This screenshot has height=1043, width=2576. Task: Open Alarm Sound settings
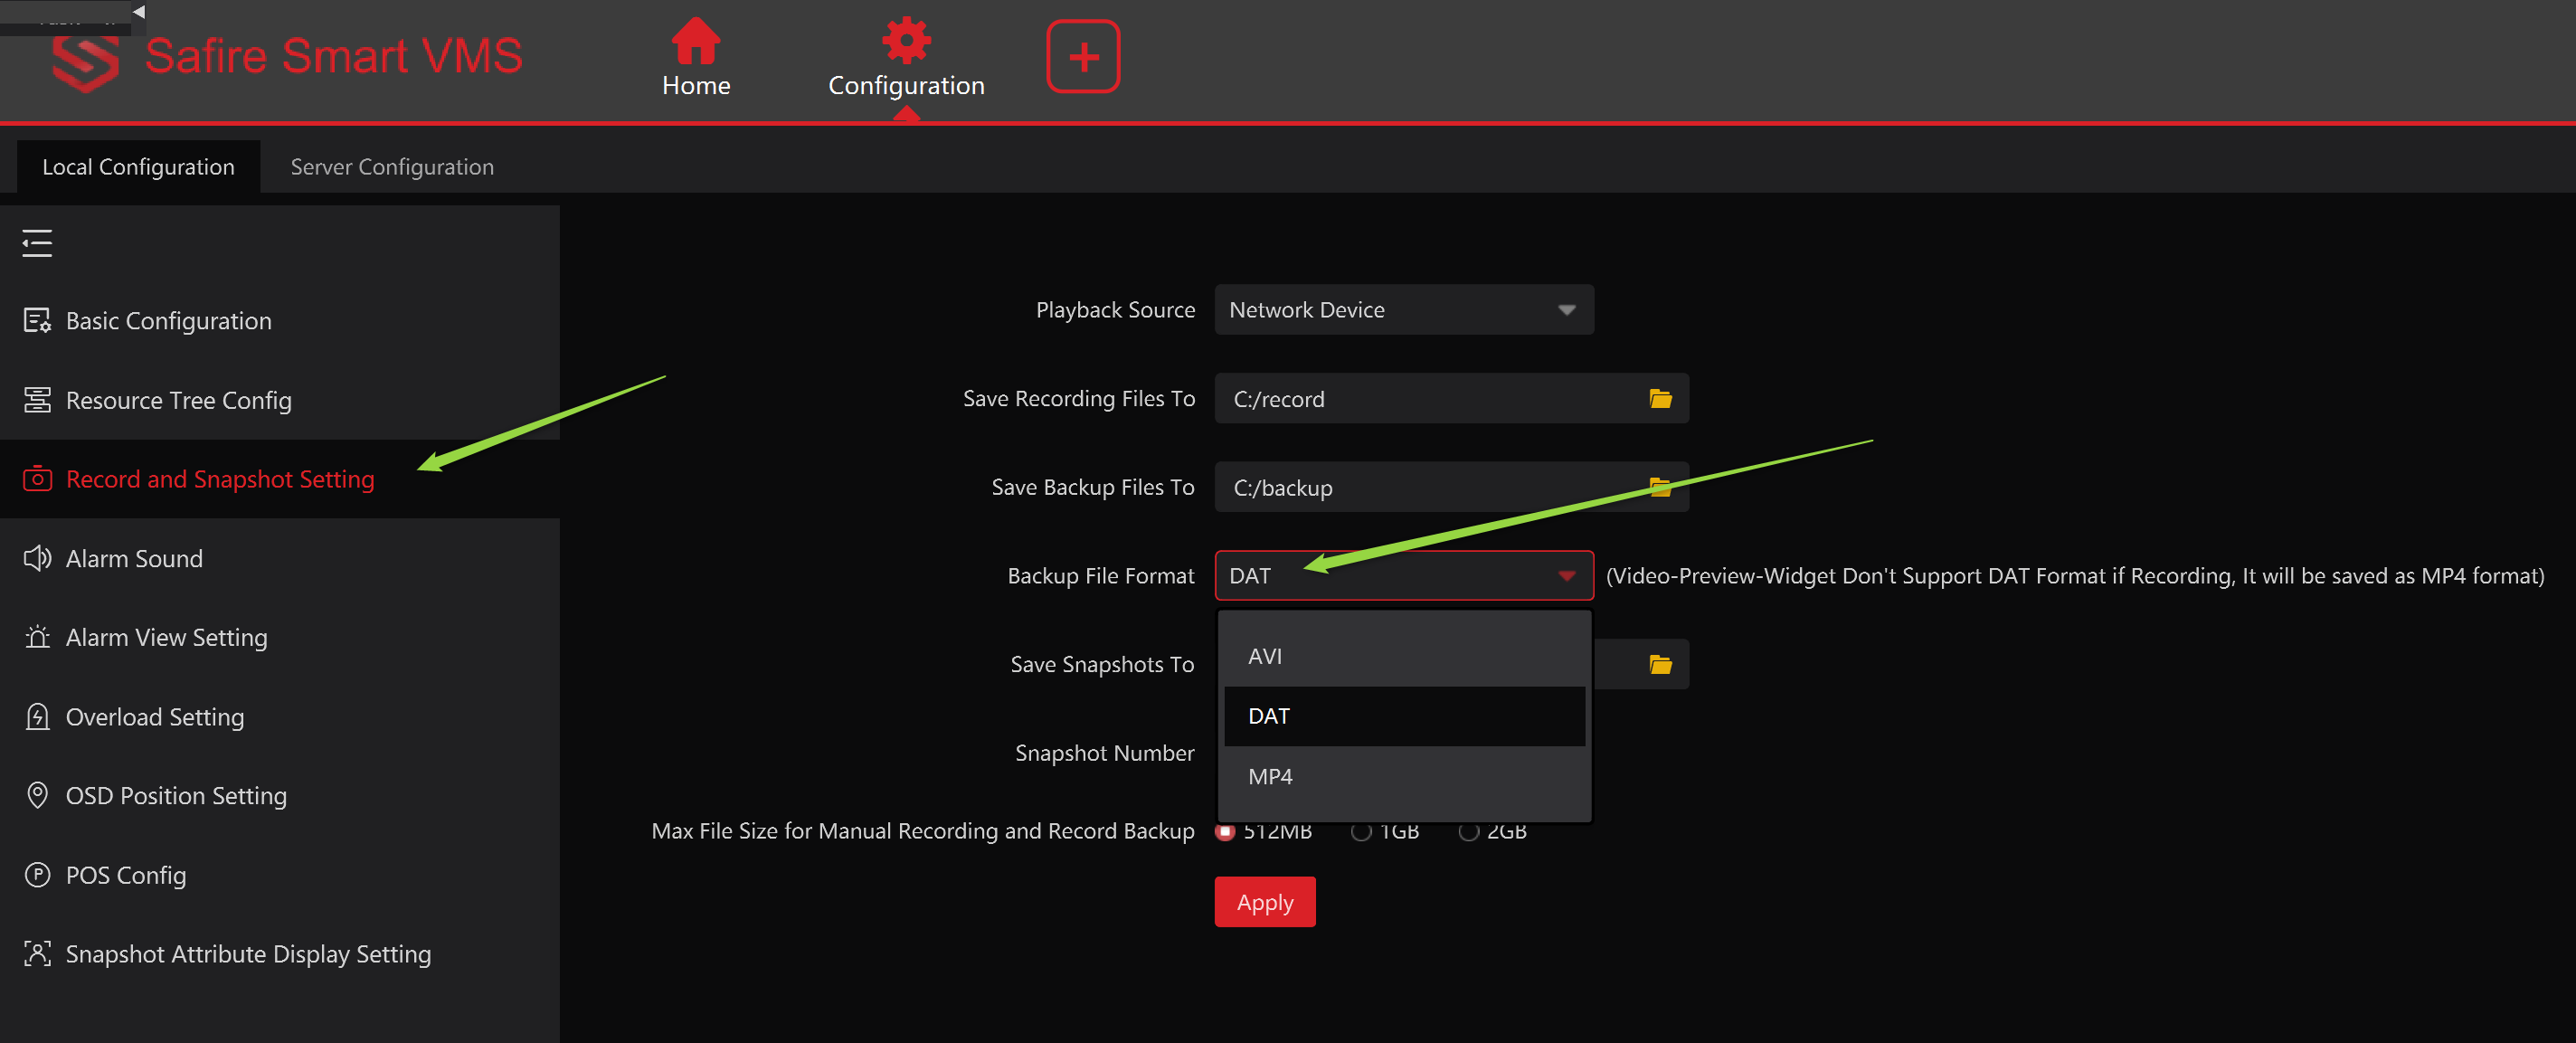pos(280,558)
